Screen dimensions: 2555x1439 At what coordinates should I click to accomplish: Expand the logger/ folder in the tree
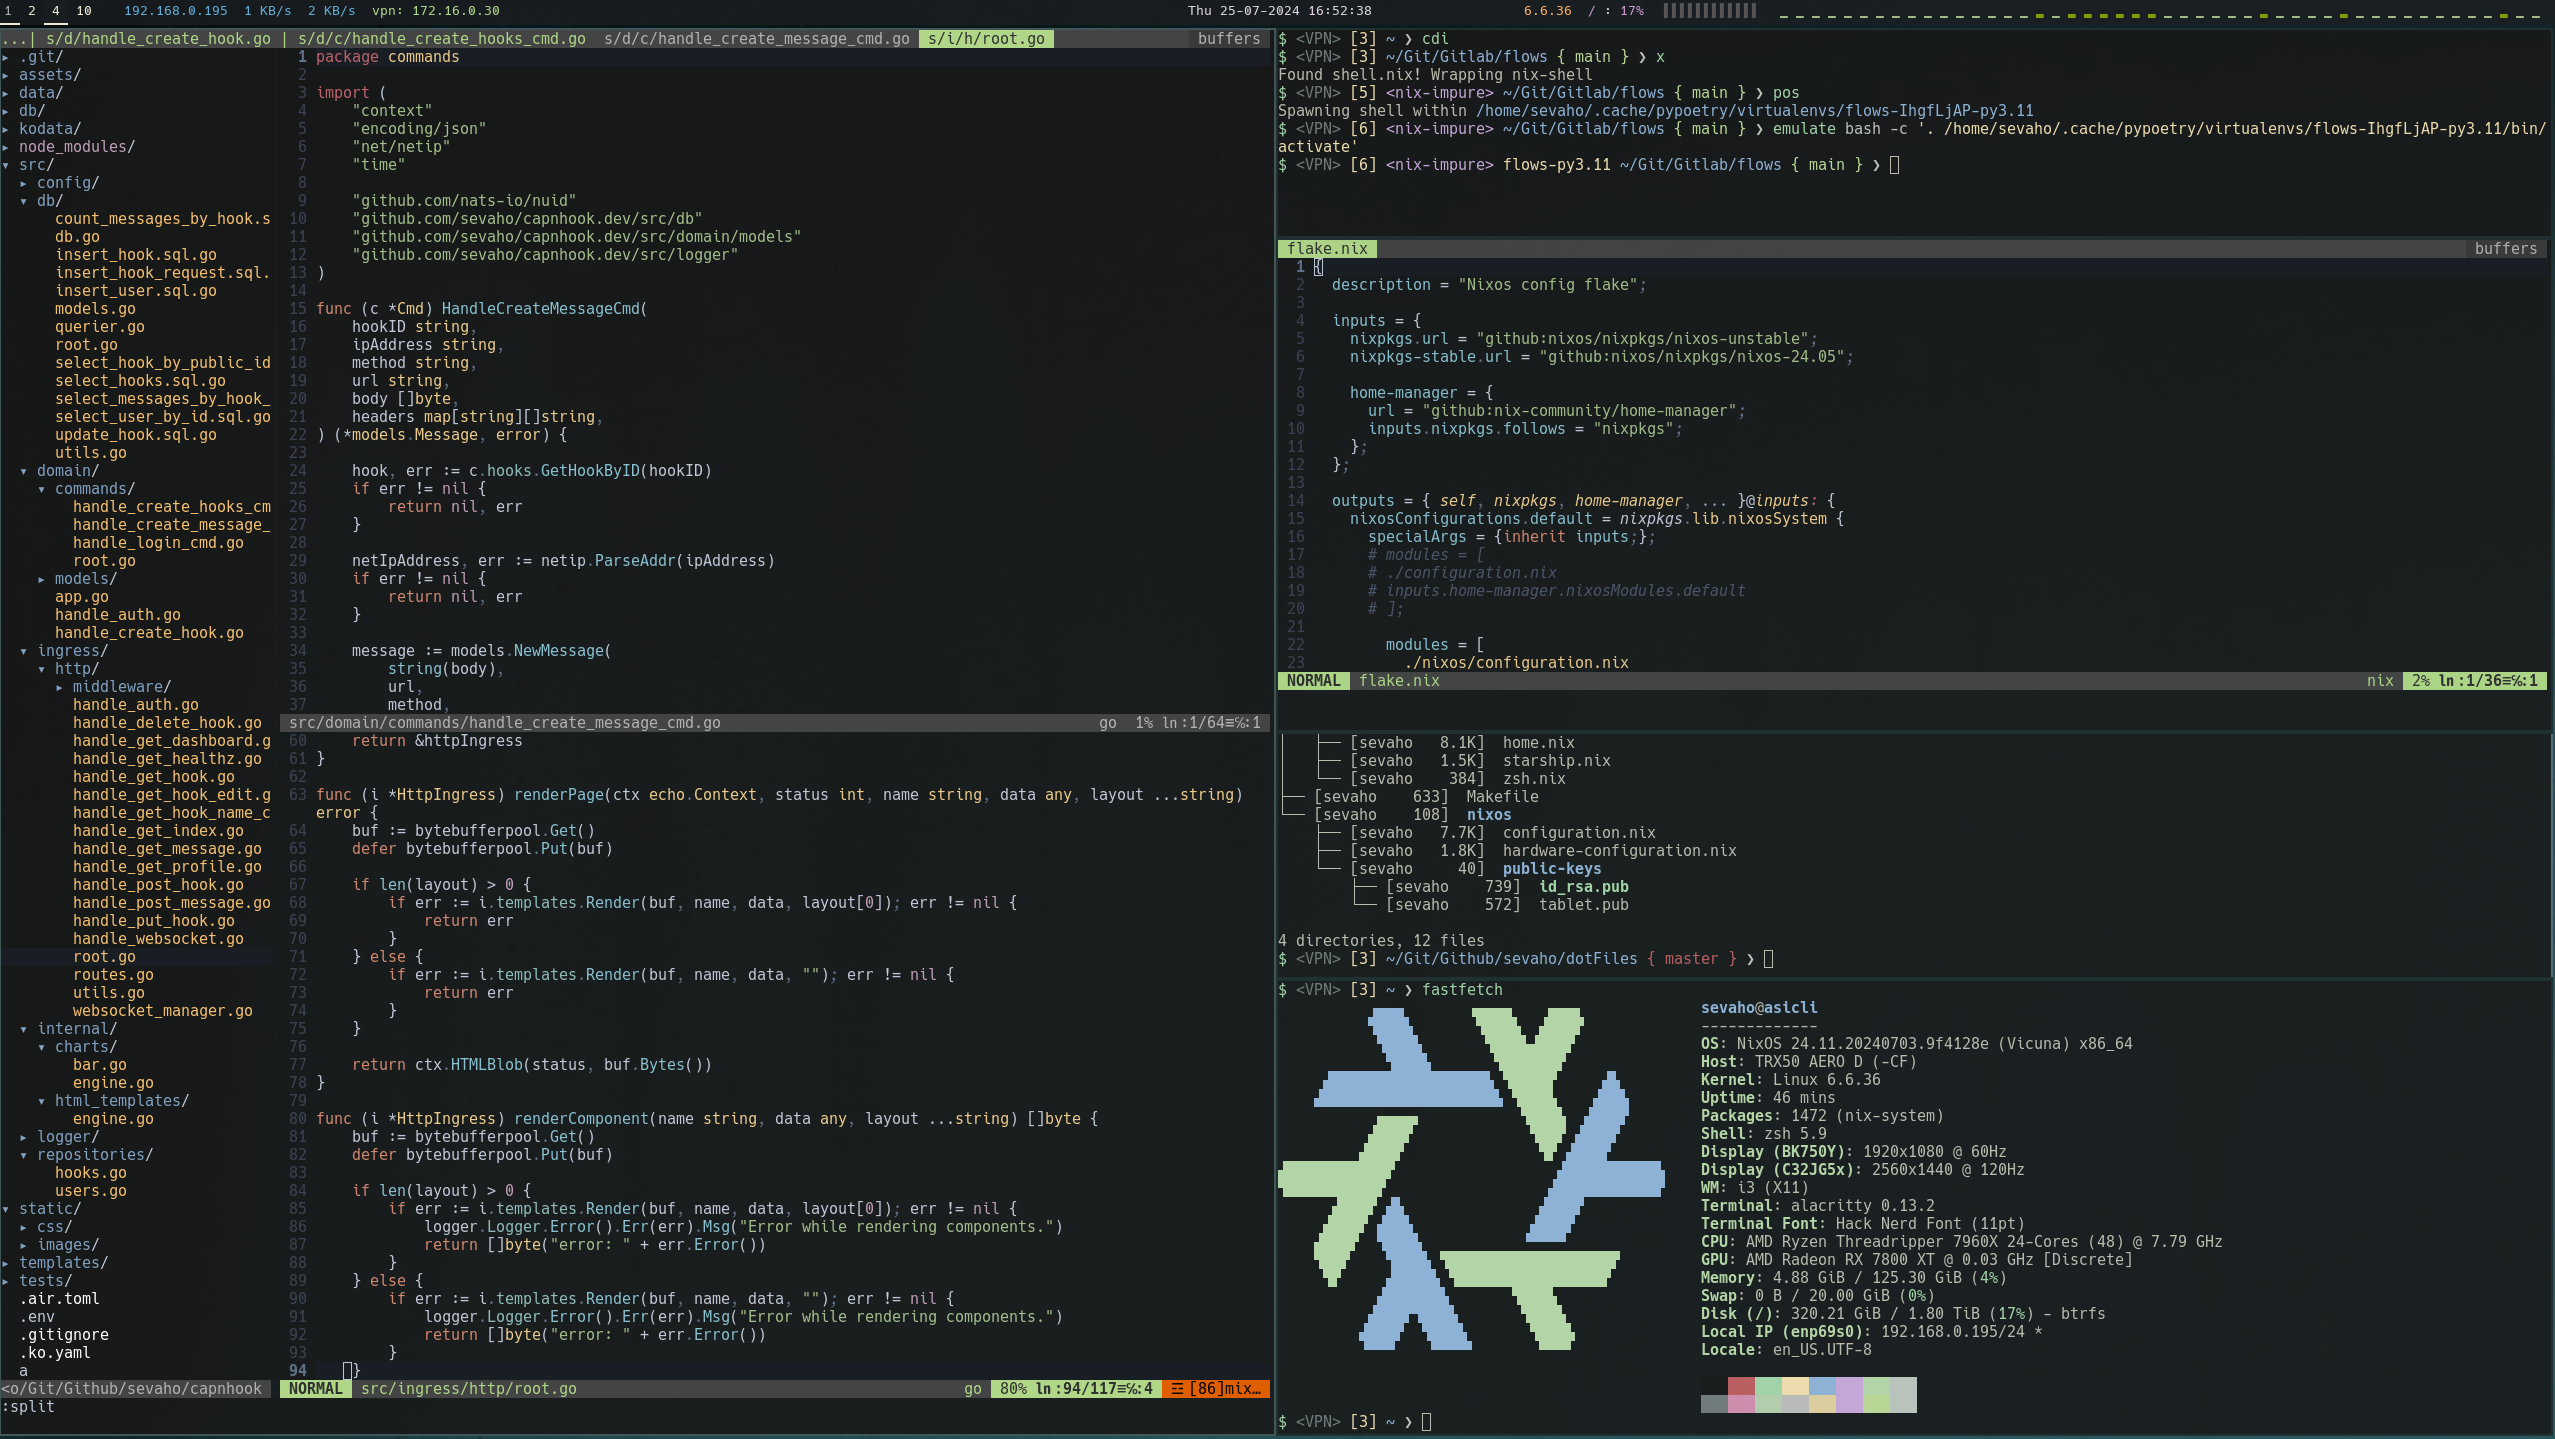[67, 1136]
